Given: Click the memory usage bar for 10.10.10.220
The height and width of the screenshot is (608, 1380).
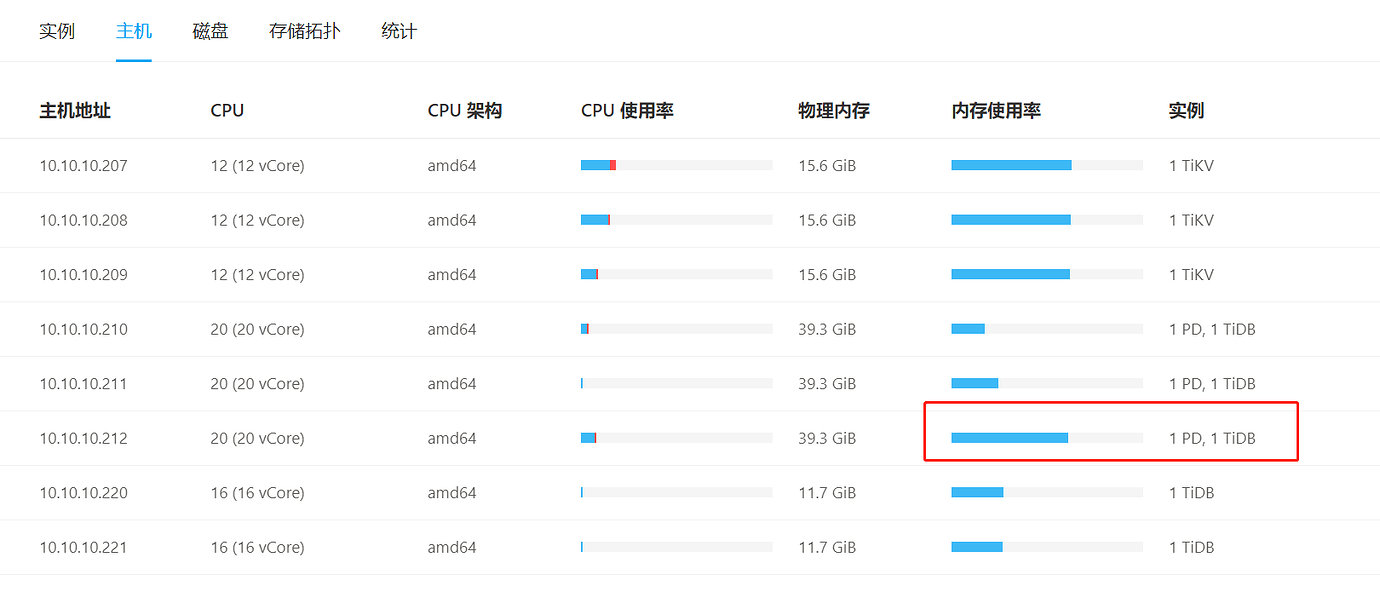Looking at the screenshot, I should [1047, 492].
